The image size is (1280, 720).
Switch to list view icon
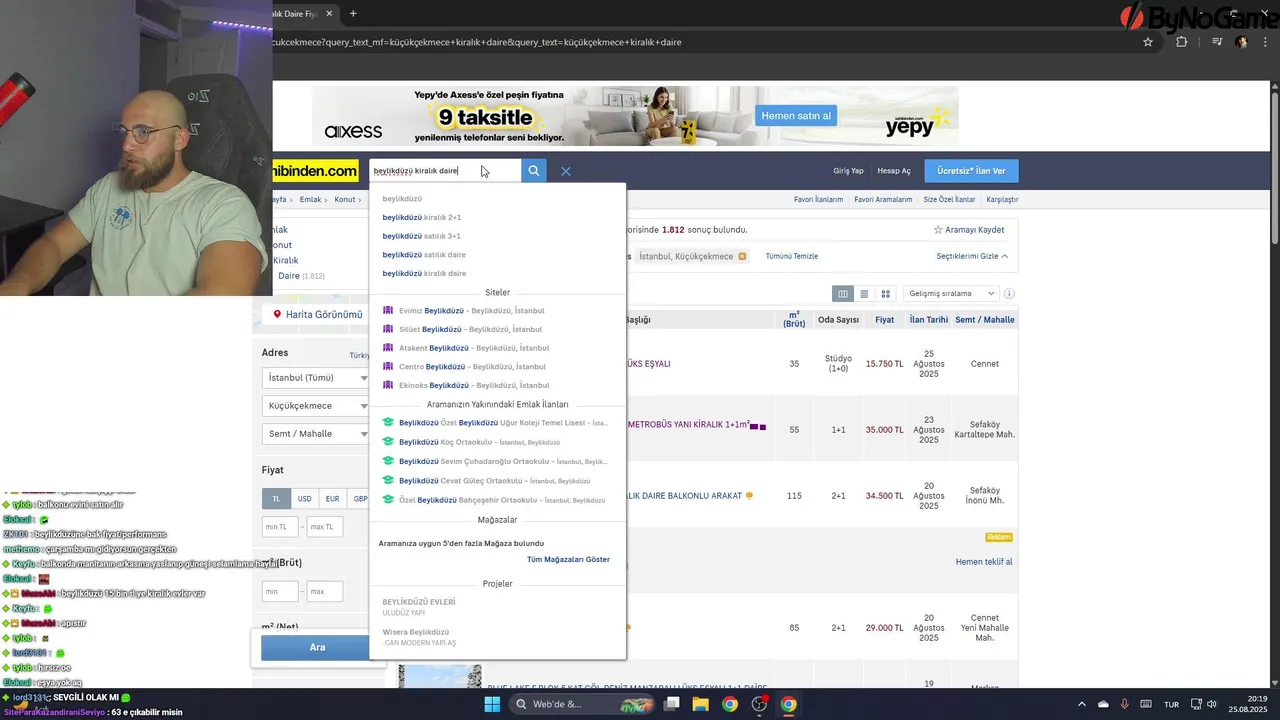[x=864, y=294]
